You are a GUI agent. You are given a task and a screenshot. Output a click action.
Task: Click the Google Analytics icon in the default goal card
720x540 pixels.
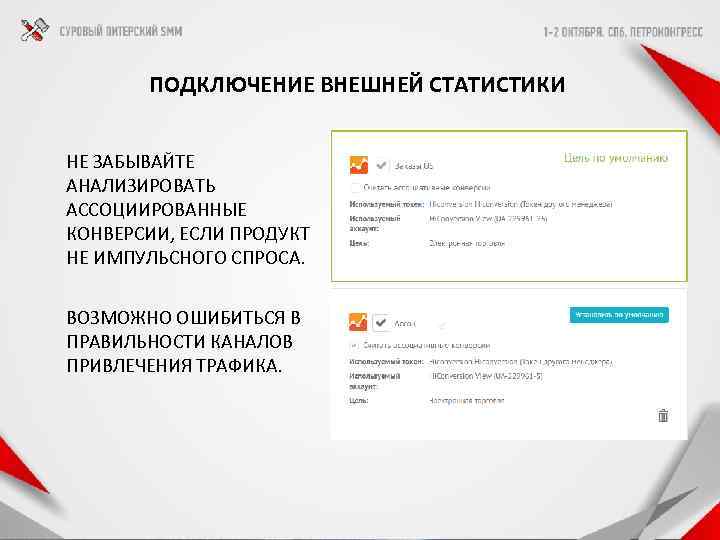(x=359, y=165)
